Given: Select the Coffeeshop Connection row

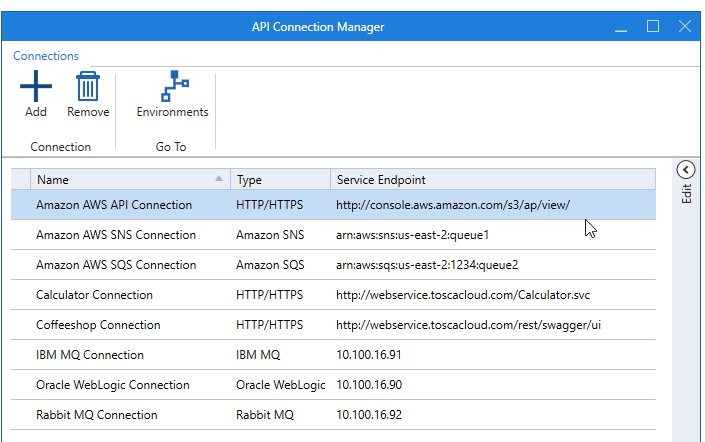Looking at the screenshot, I should click(x=333, y=325).
